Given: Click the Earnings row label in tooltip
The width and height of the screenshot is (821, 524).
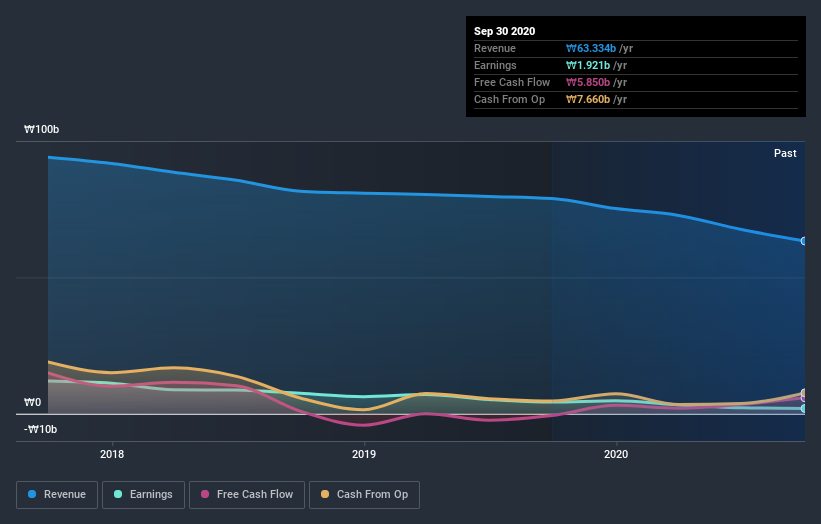Looking at the screenshot, I should point(495,65).
